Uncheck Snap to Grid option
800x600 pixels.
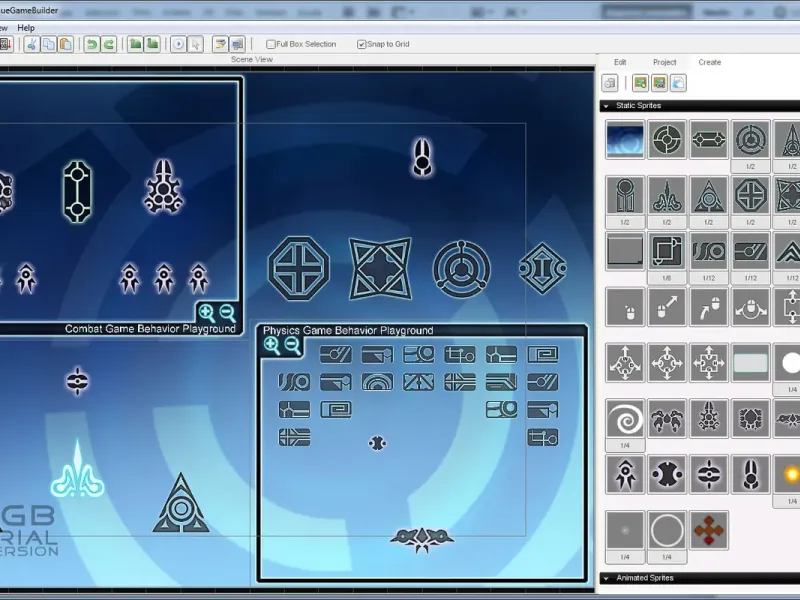click(361, 44)
